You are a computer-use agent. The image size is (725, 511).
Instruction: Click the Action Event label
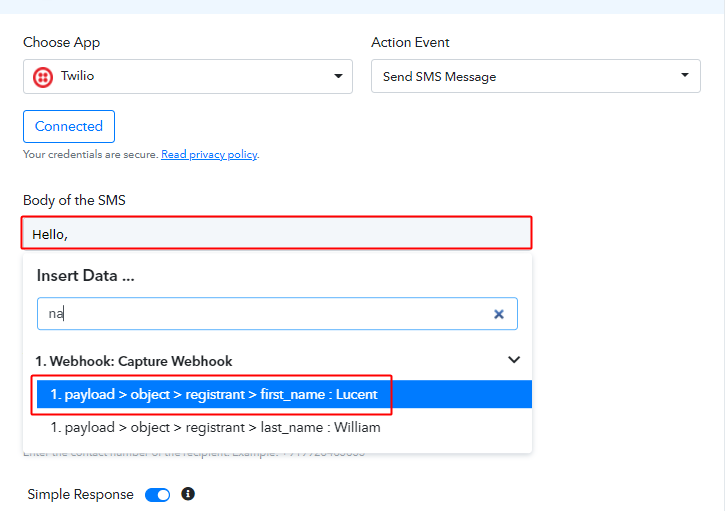[x=410, y=43]
